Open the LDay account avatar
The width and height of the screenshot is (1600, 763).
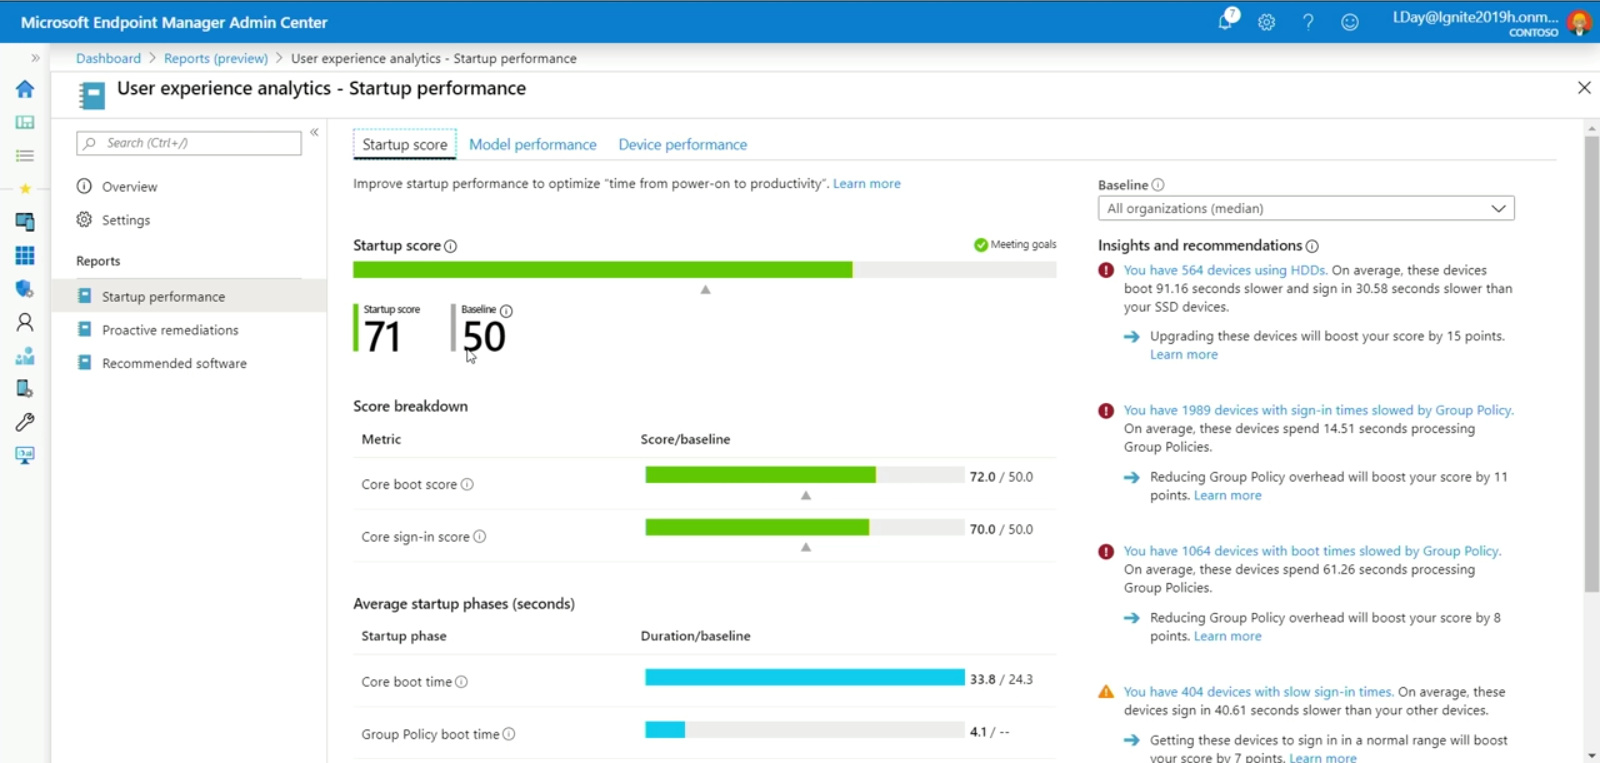pyautogui.click(x=1580, y=22)
